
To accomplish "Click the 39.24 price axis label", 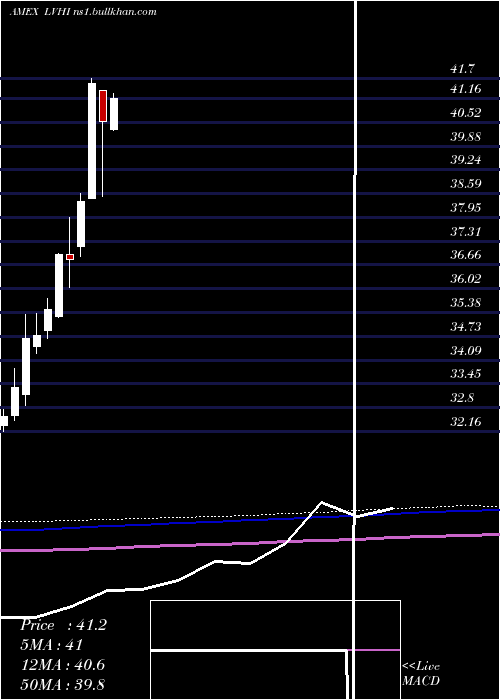I will click(466, 160).
